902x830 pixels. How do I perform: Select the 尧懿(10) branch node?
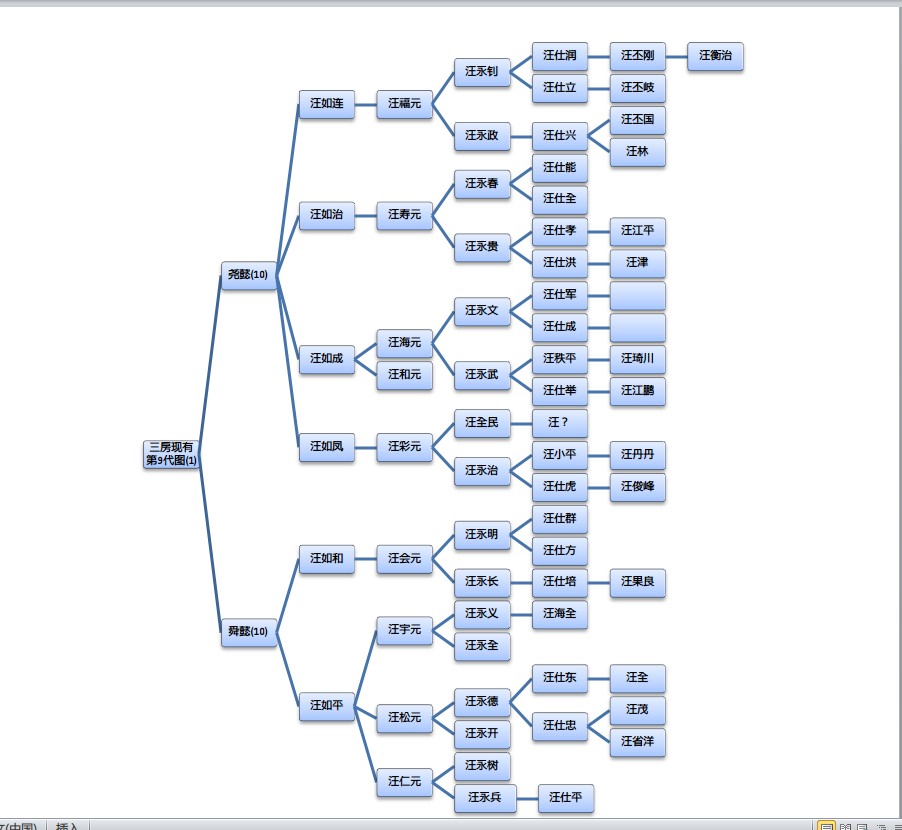[248, 274]
